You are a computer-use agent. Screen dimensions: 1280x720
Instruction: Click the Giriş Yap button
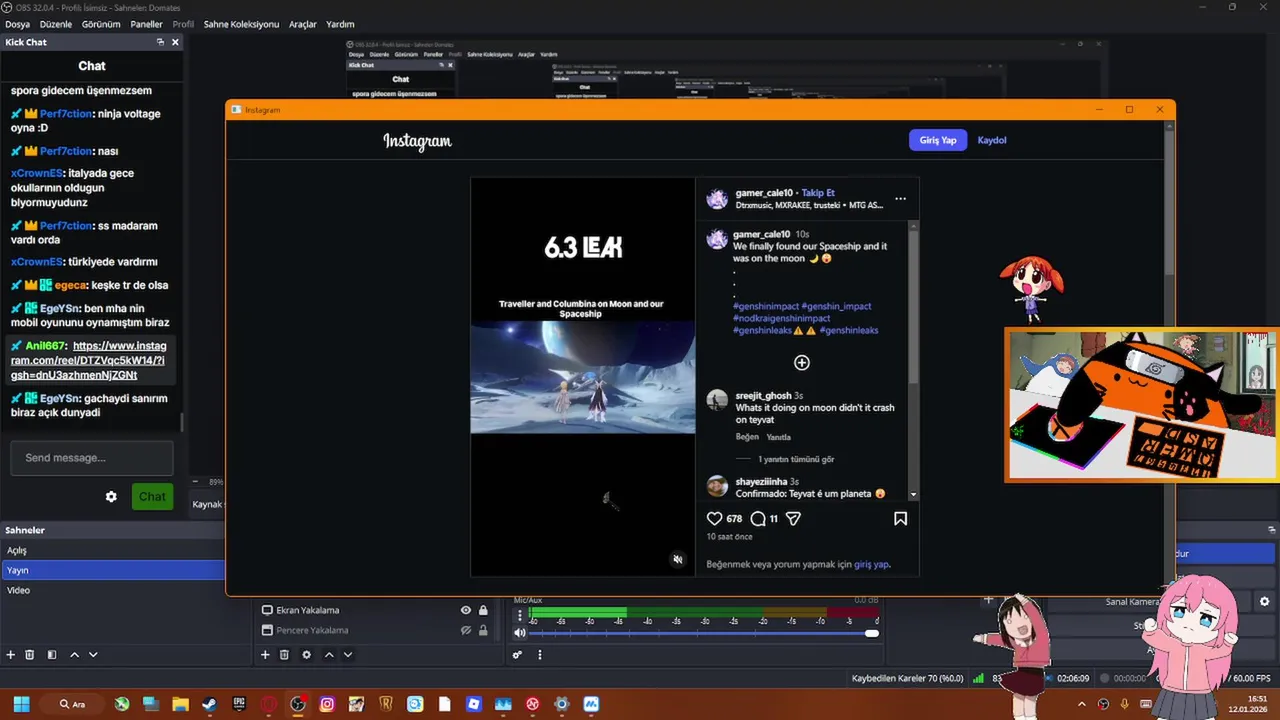click(938, 140)
